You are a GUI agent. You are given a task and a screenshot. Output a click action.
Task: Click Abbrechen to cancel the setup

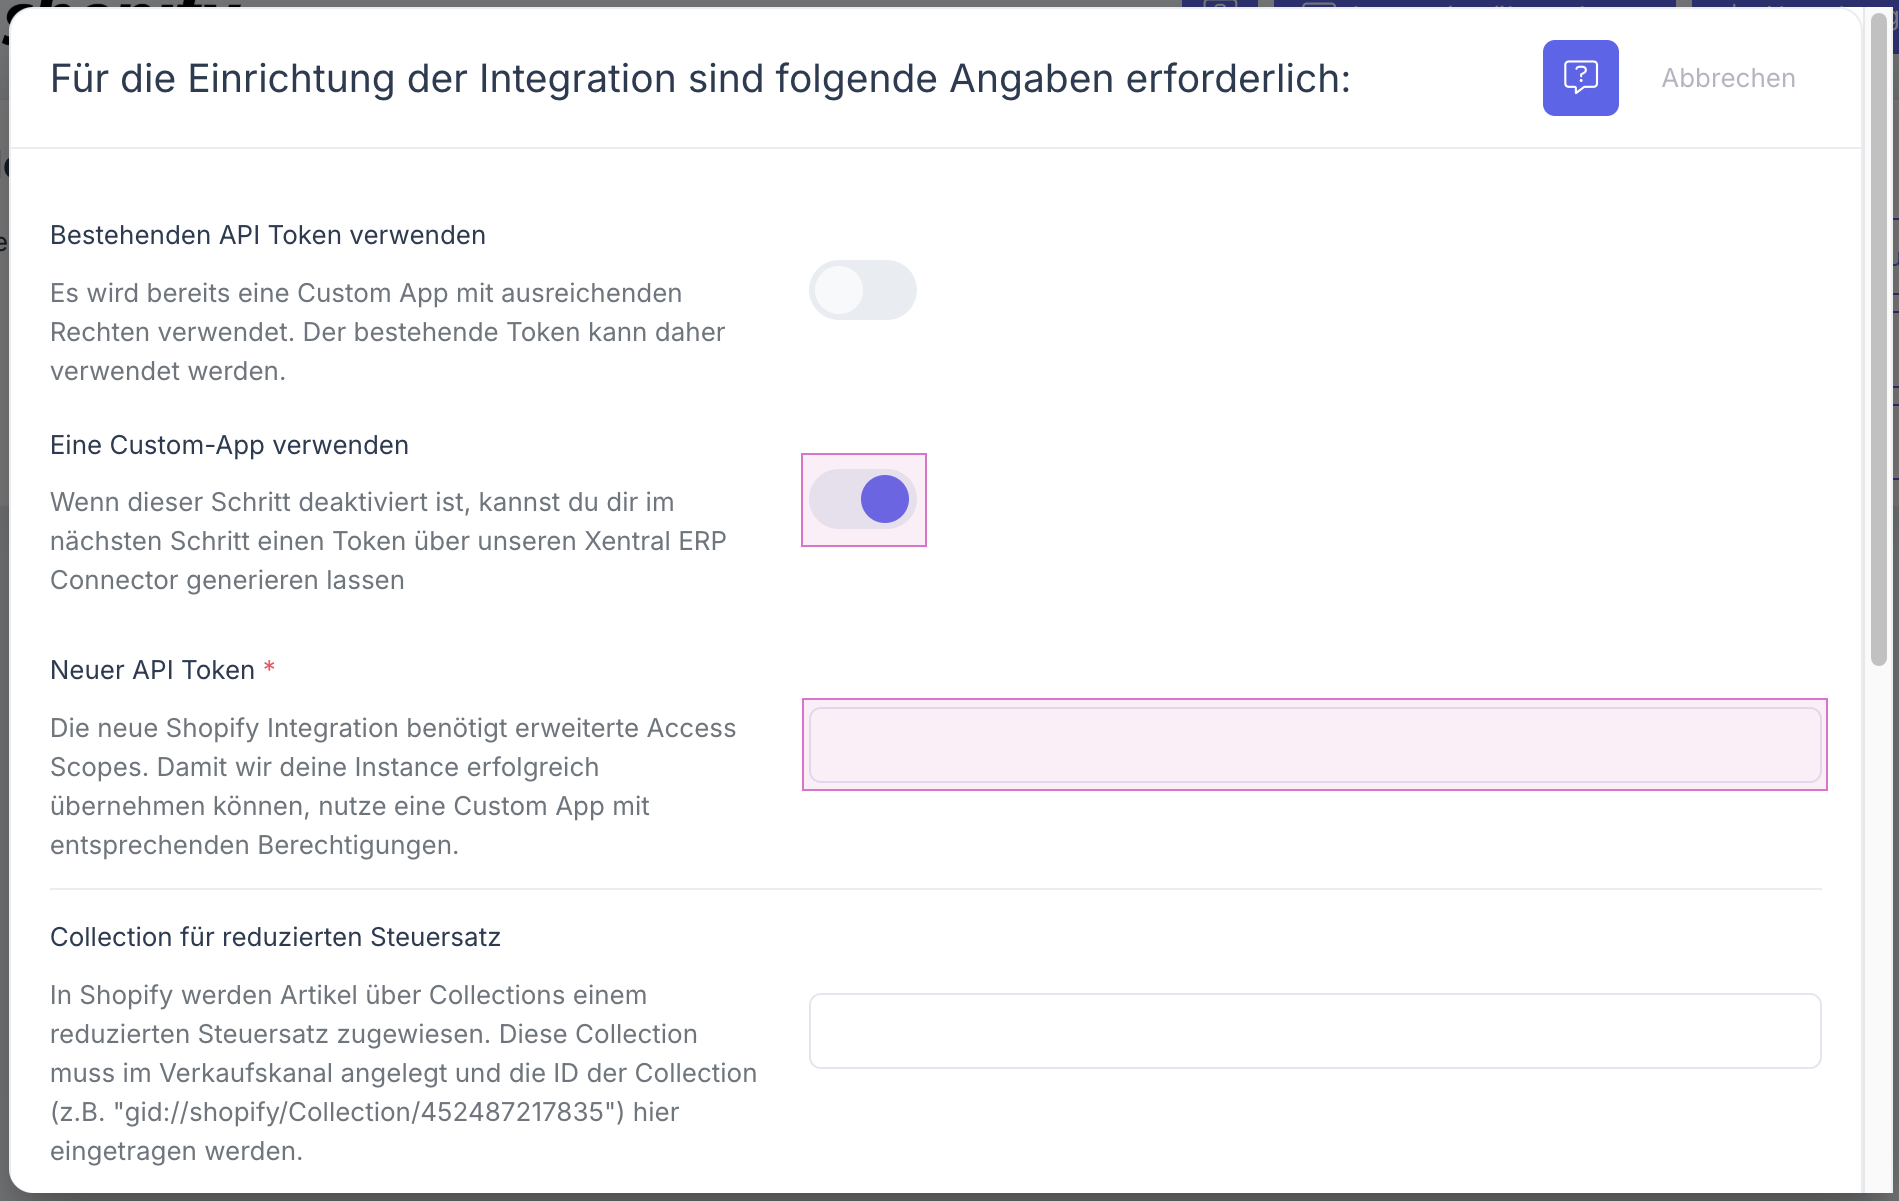click(x=1728, y=78)
